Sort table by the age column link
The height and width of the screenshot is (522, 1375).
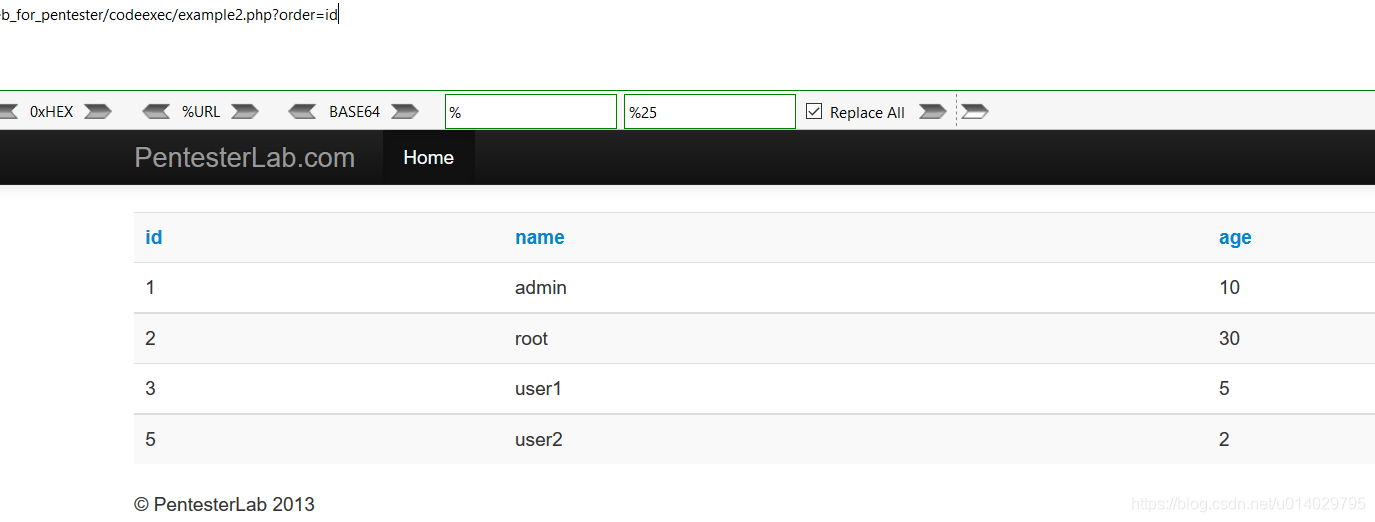point(1235,237)
